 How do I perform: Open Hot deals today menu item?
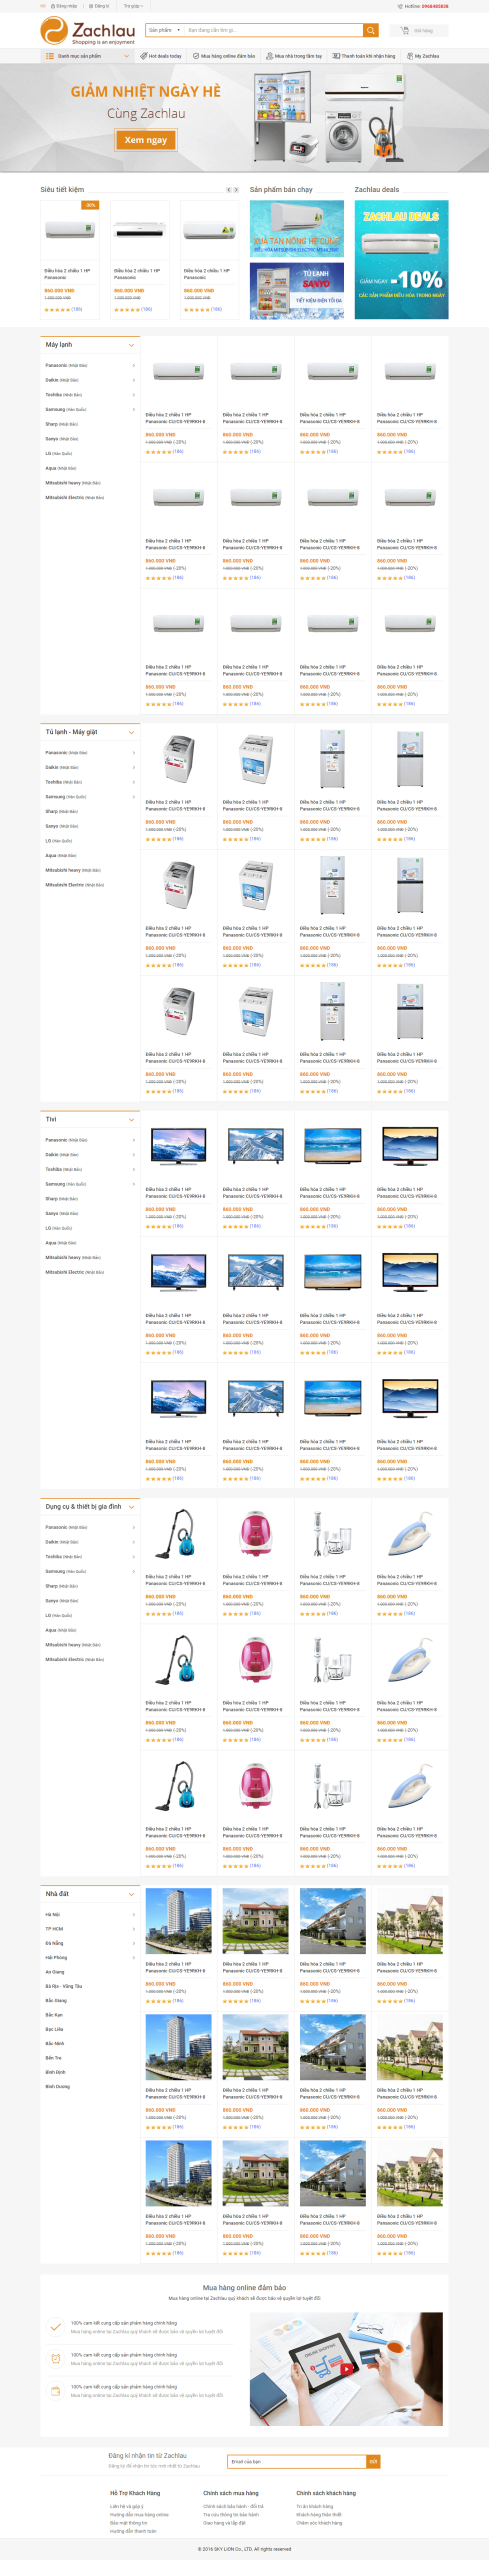162,56
